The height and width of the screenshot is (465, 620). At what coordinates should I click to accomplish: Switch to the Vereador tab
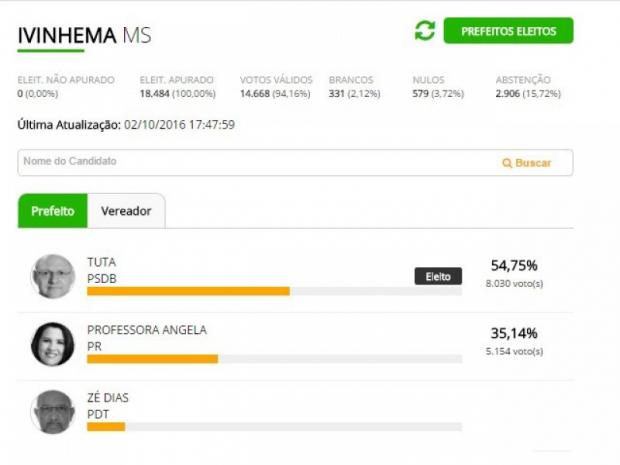[x=126, y=211]
